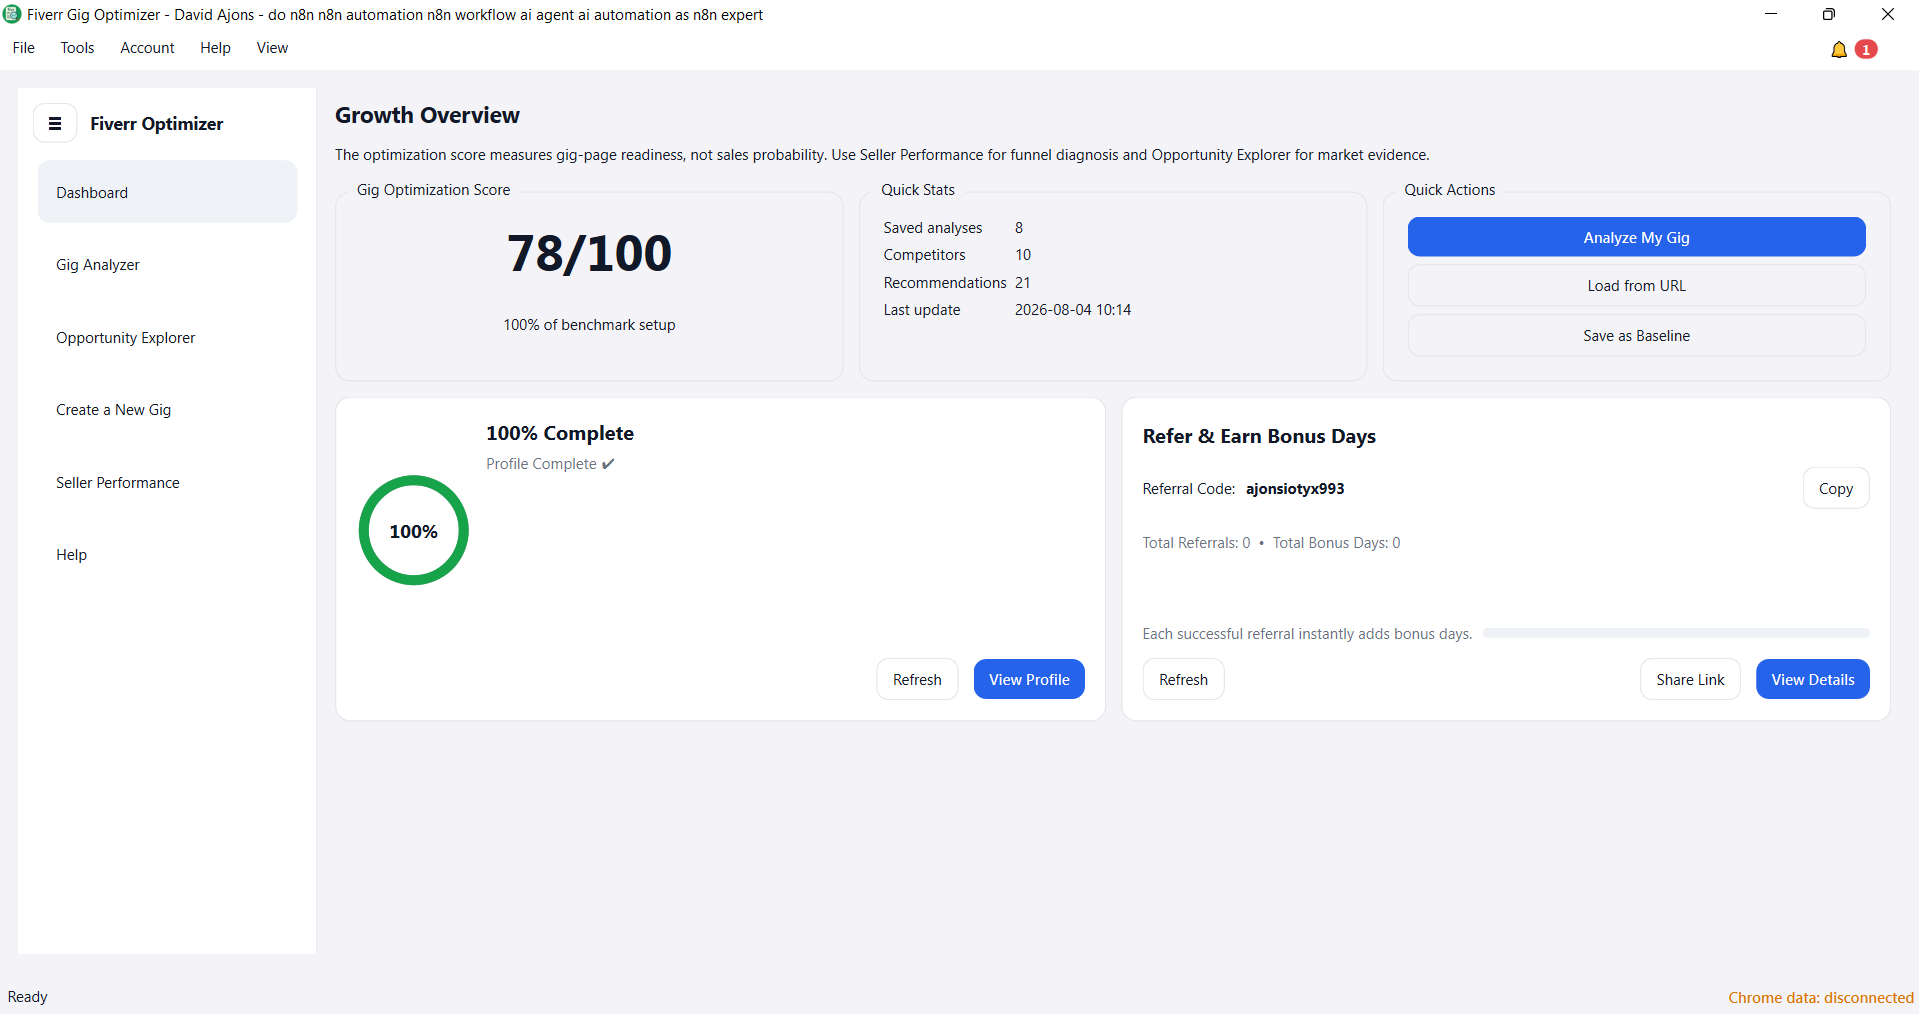Go to Gig Analyzer in sidebar
Screen dimensions: 1919x1014
pos(167,265)
